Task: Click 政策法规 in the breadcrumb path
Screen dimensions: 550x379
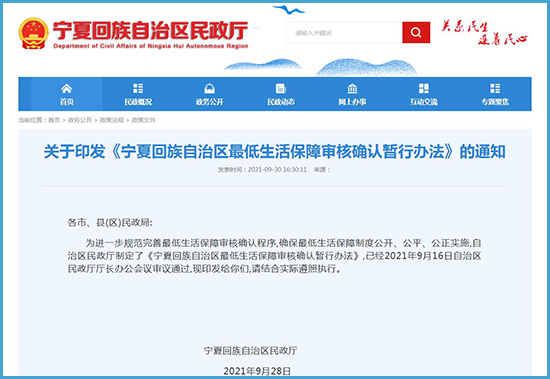Action: [x=112, y=120]
